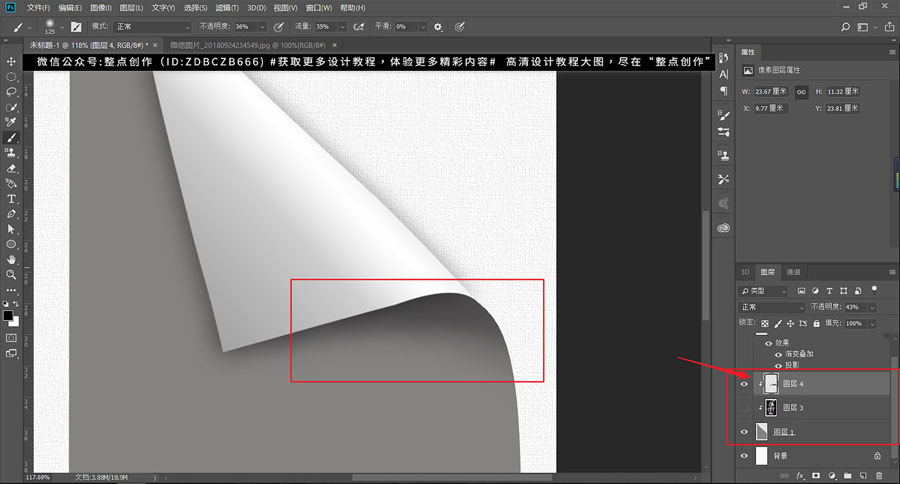Open the layer filter 类型 dropdown
This screenshot has width=900, height=484.
point(763,291)
